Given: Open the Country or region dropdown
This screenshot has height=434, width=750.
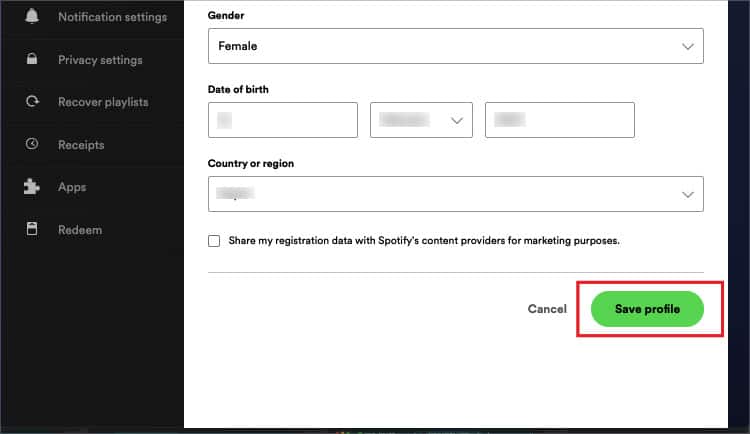Looking at the screenshot, I should click(x=455, y=194).
